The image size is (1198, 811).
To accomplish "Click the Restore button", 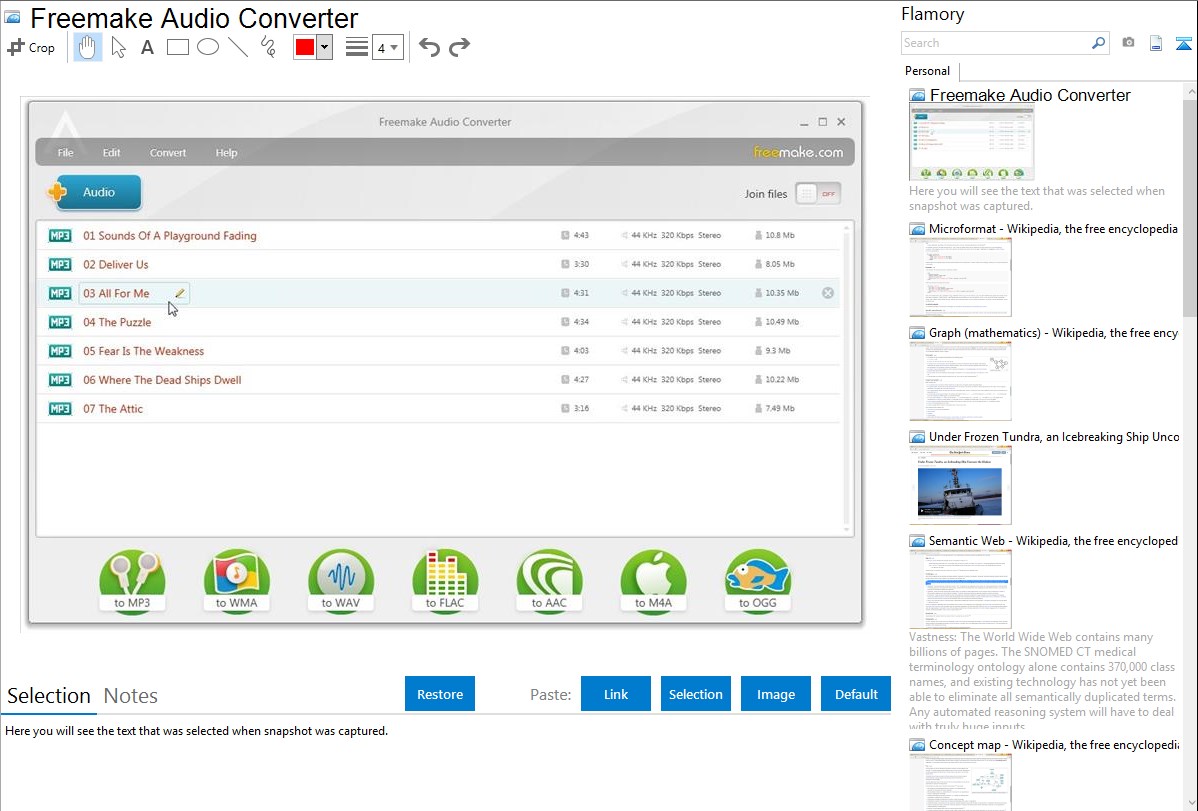I will tap(440, 694).
